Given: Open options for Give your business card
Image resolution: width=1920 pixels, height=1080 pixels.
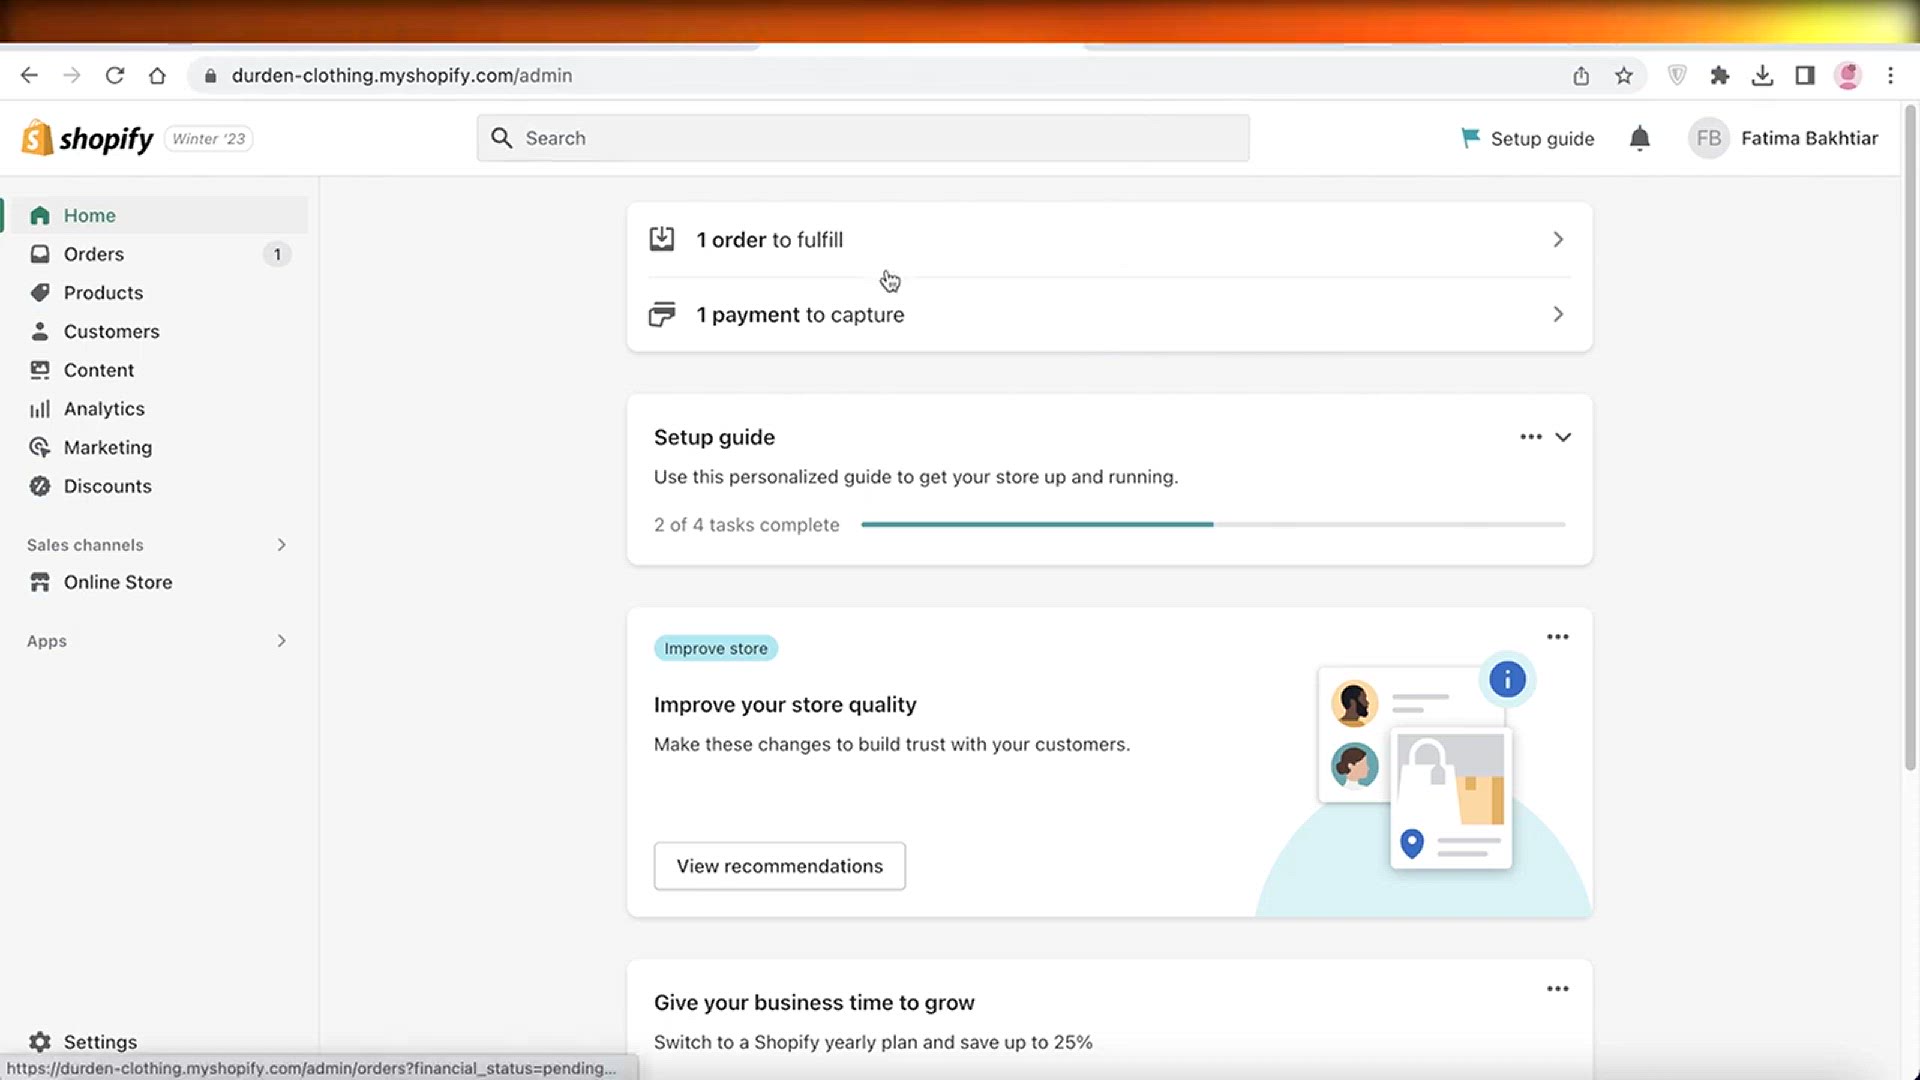Looking at the screenshot, I should [1558, 989].
